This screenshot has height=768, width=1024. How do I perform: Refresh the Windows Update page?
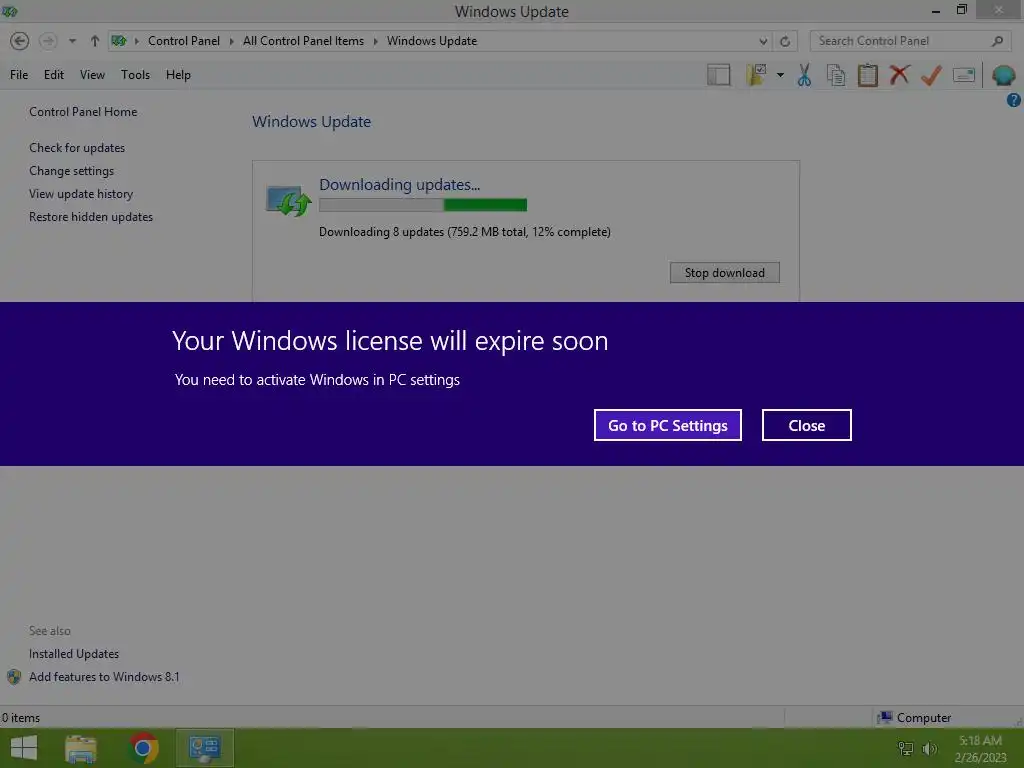(785, 41)
